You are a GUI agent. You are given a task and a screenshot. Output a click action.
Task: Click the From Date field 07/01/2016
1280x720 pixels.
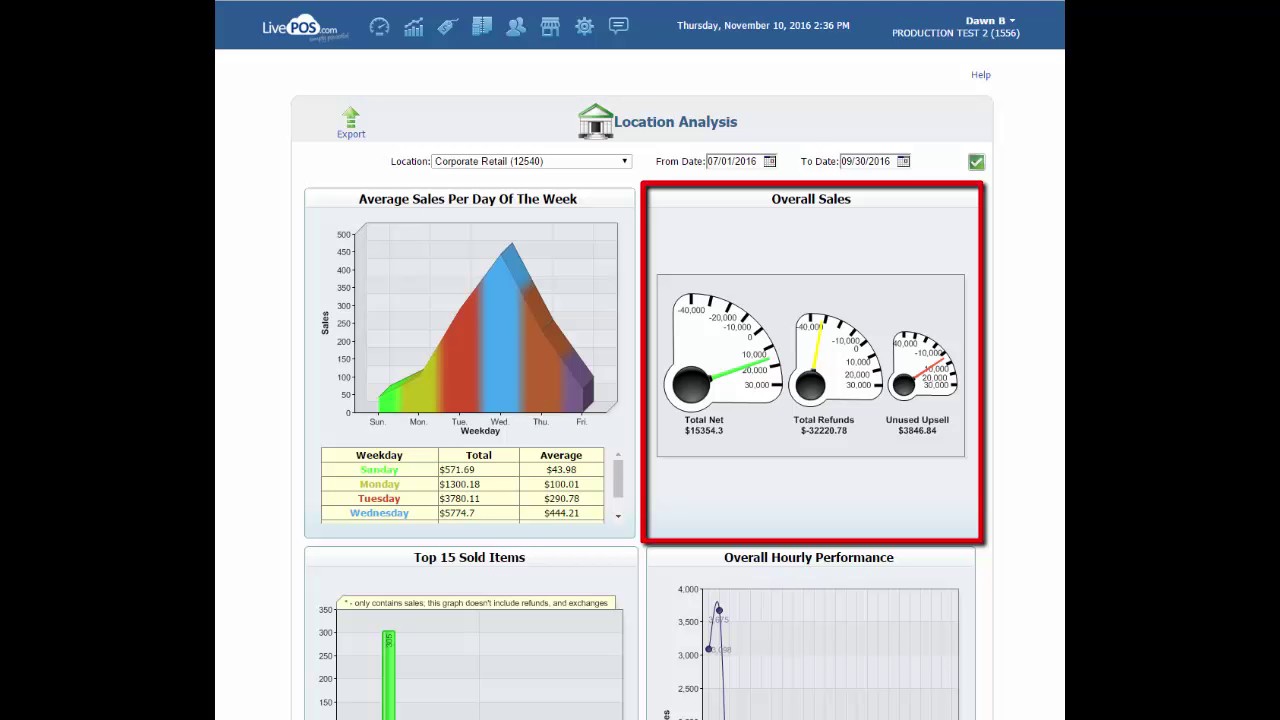pyautogui.click(x=734, y=161)
